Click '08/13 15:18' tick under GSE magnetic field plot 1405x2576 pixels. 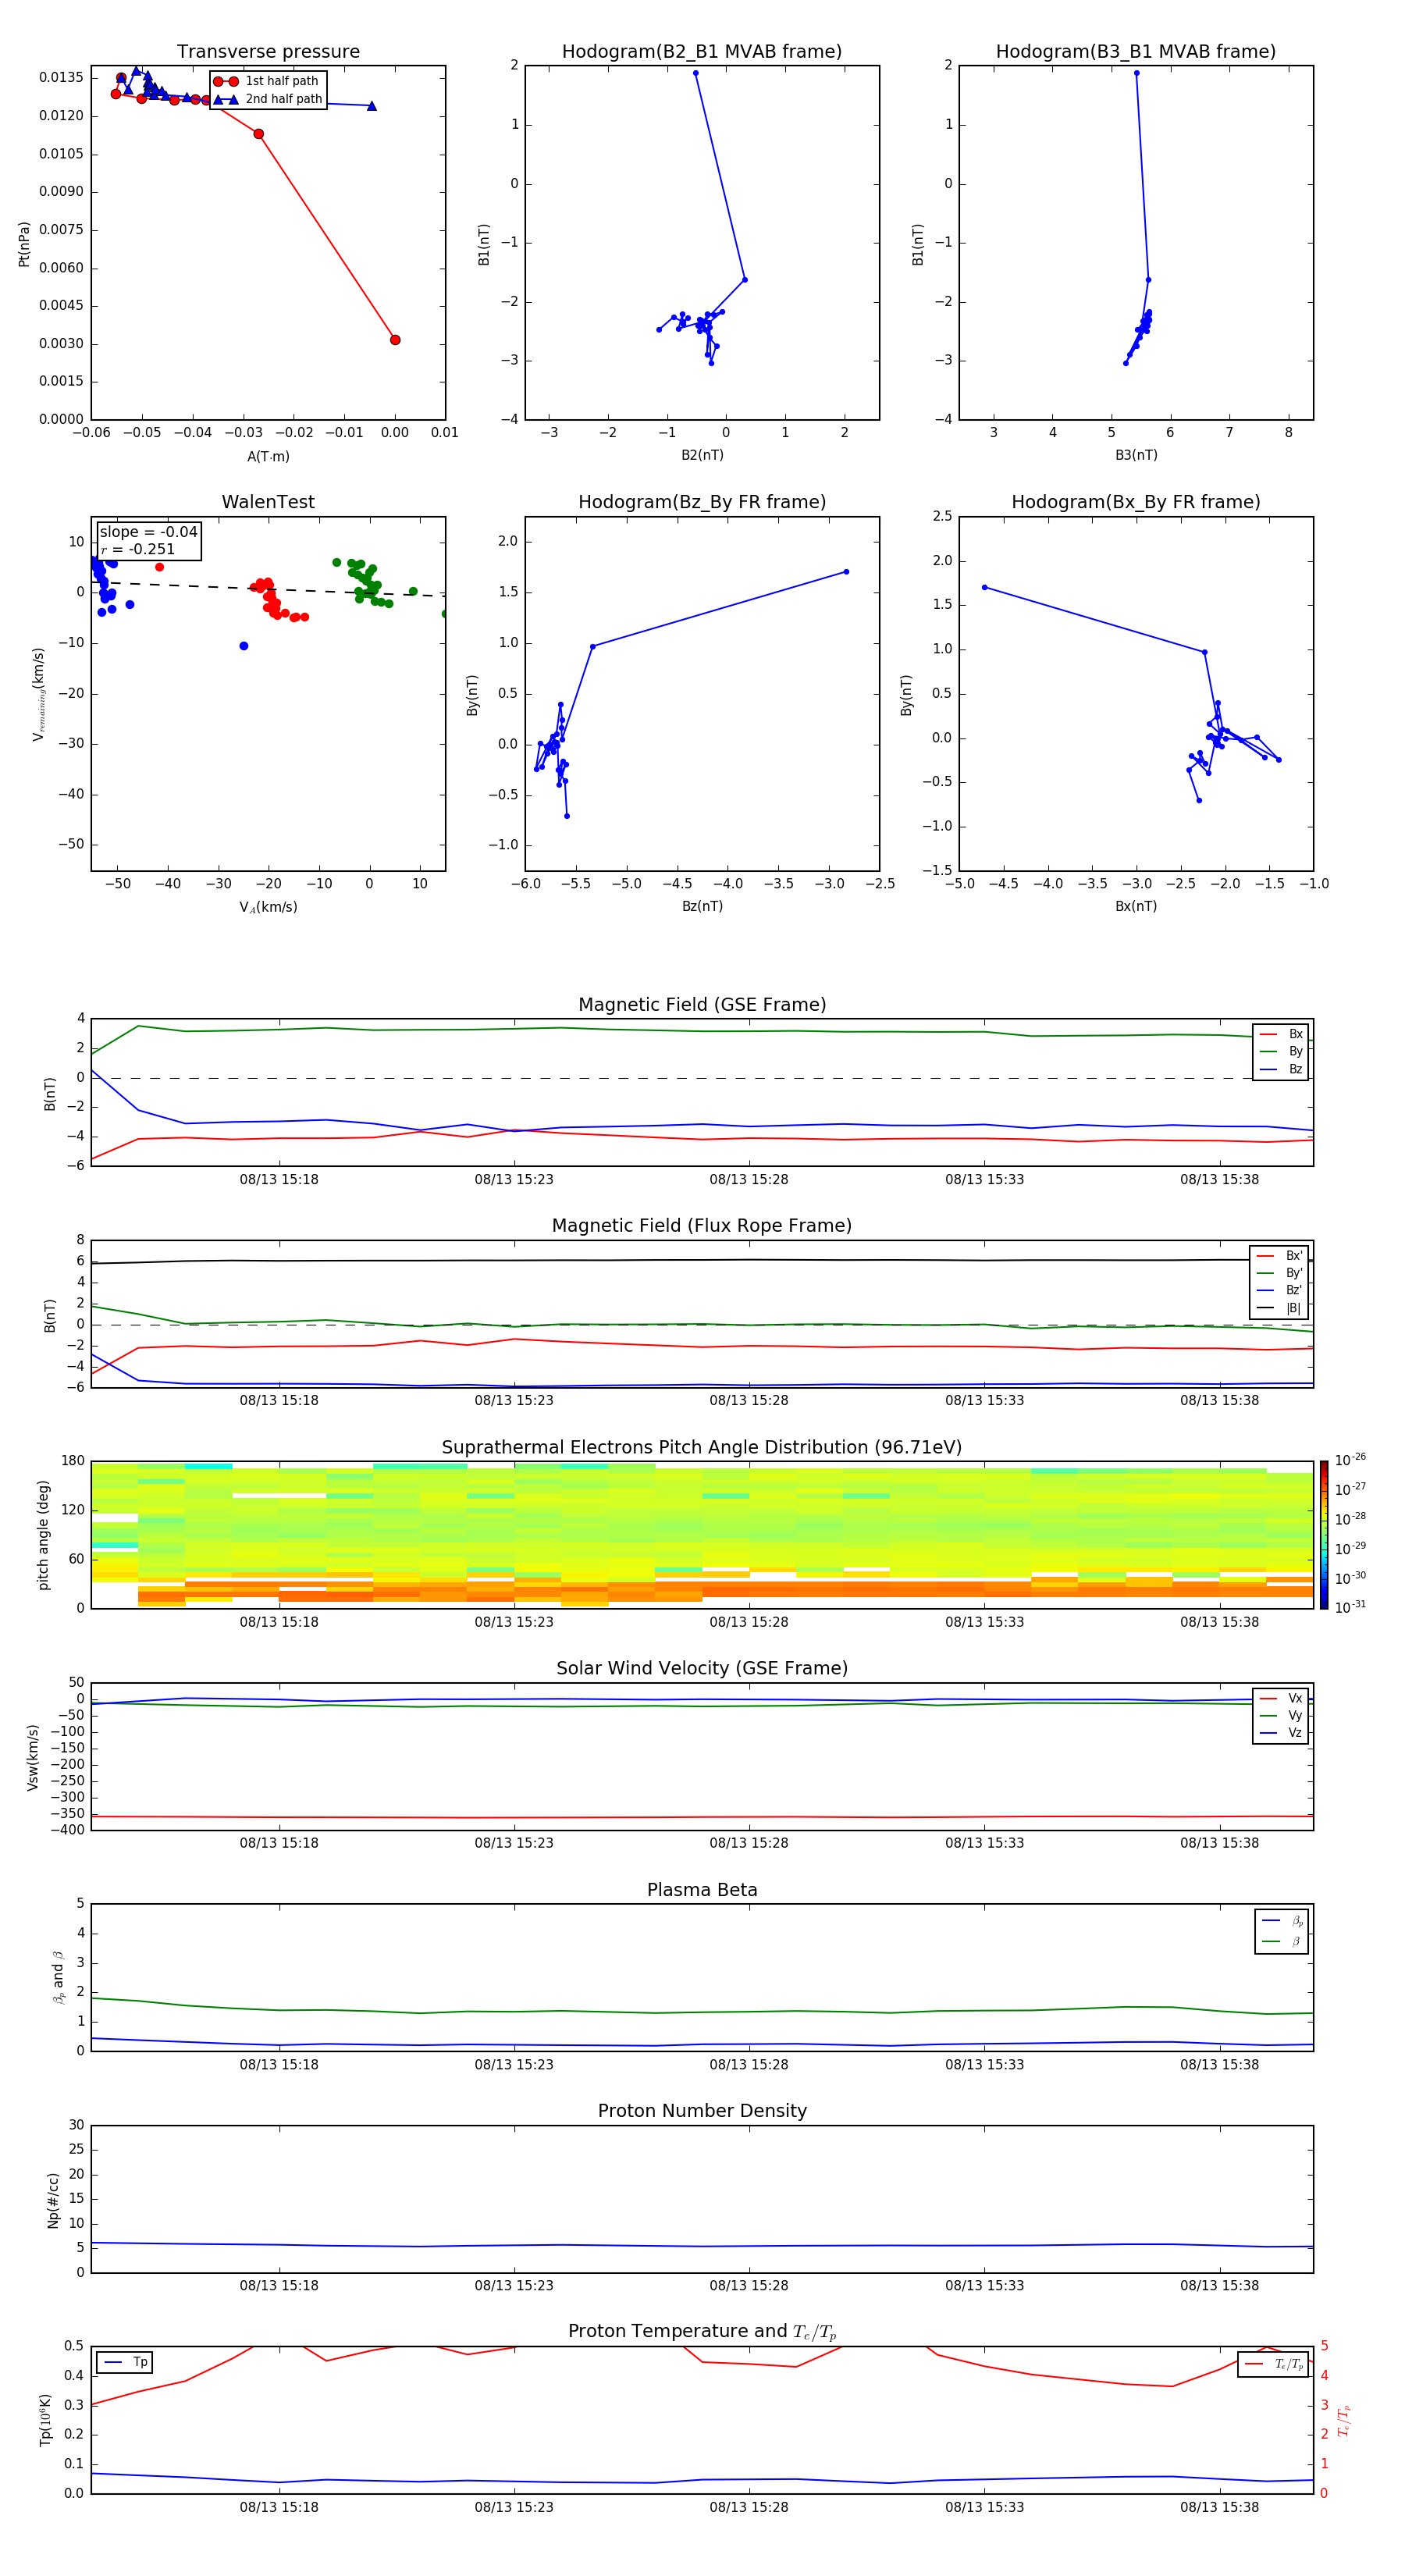pyautogui.click(x=279, y=1179)
